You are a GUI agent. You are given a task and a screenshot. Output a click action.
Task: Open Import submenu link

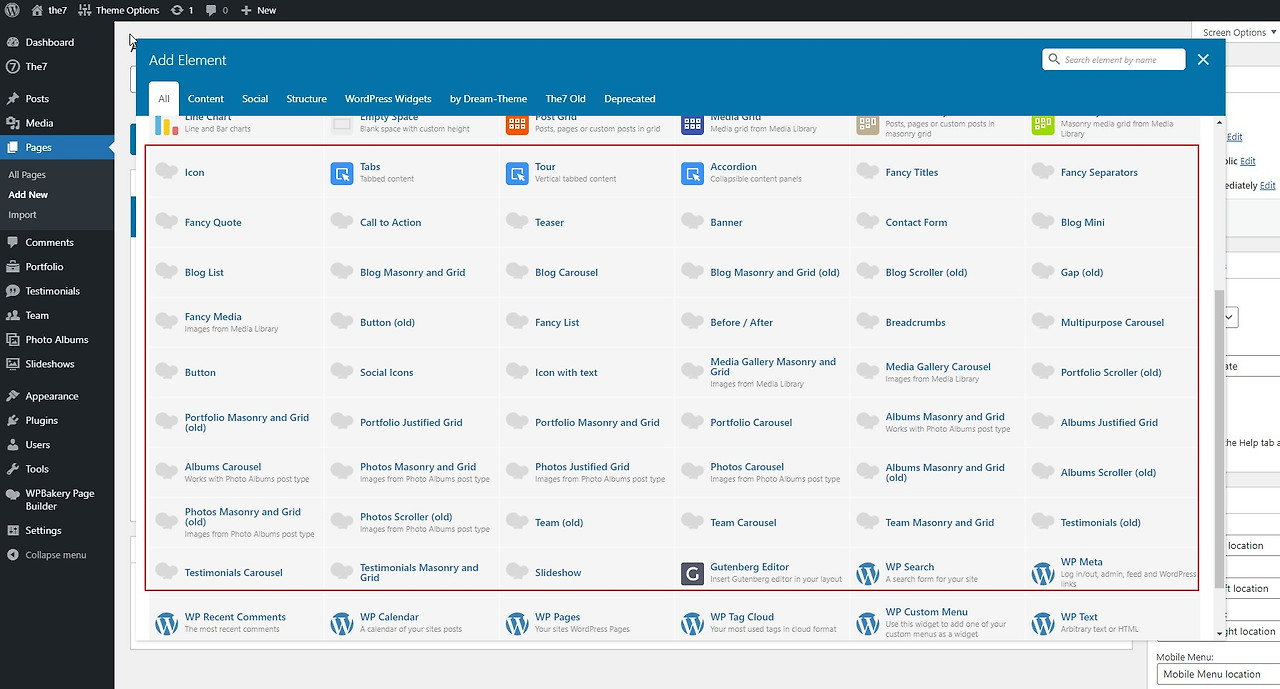pos(22,215)
